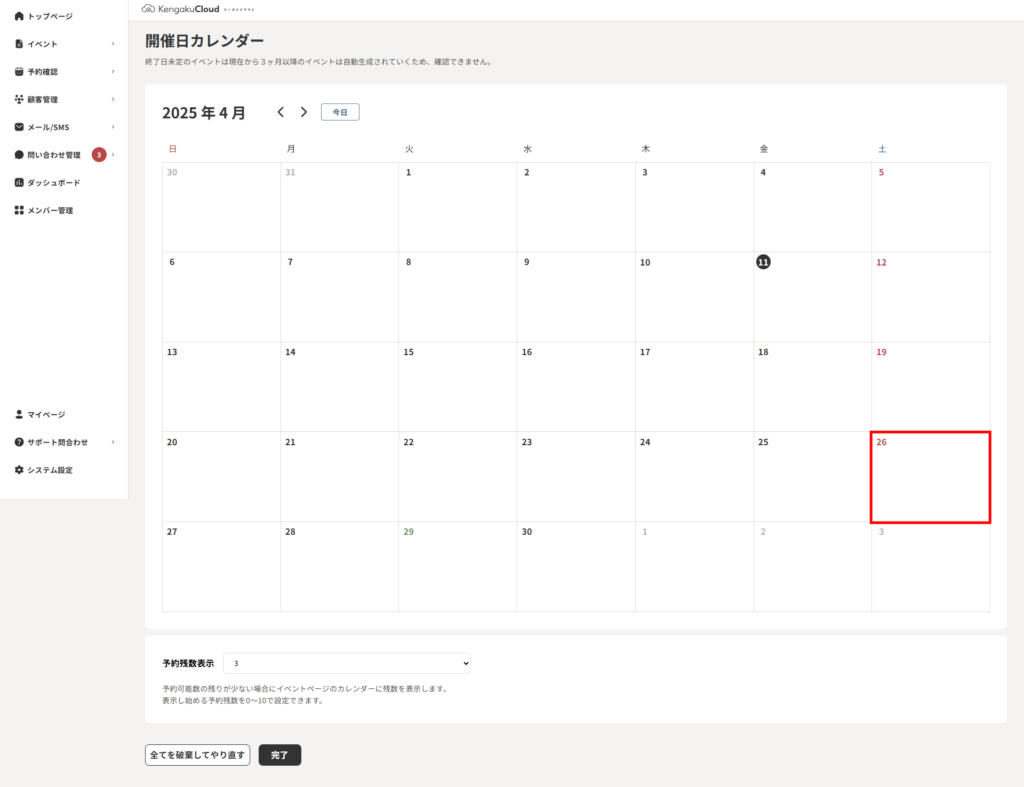Select April 19 calendar cell
The image size is (1024, 787).
point(931,387)
